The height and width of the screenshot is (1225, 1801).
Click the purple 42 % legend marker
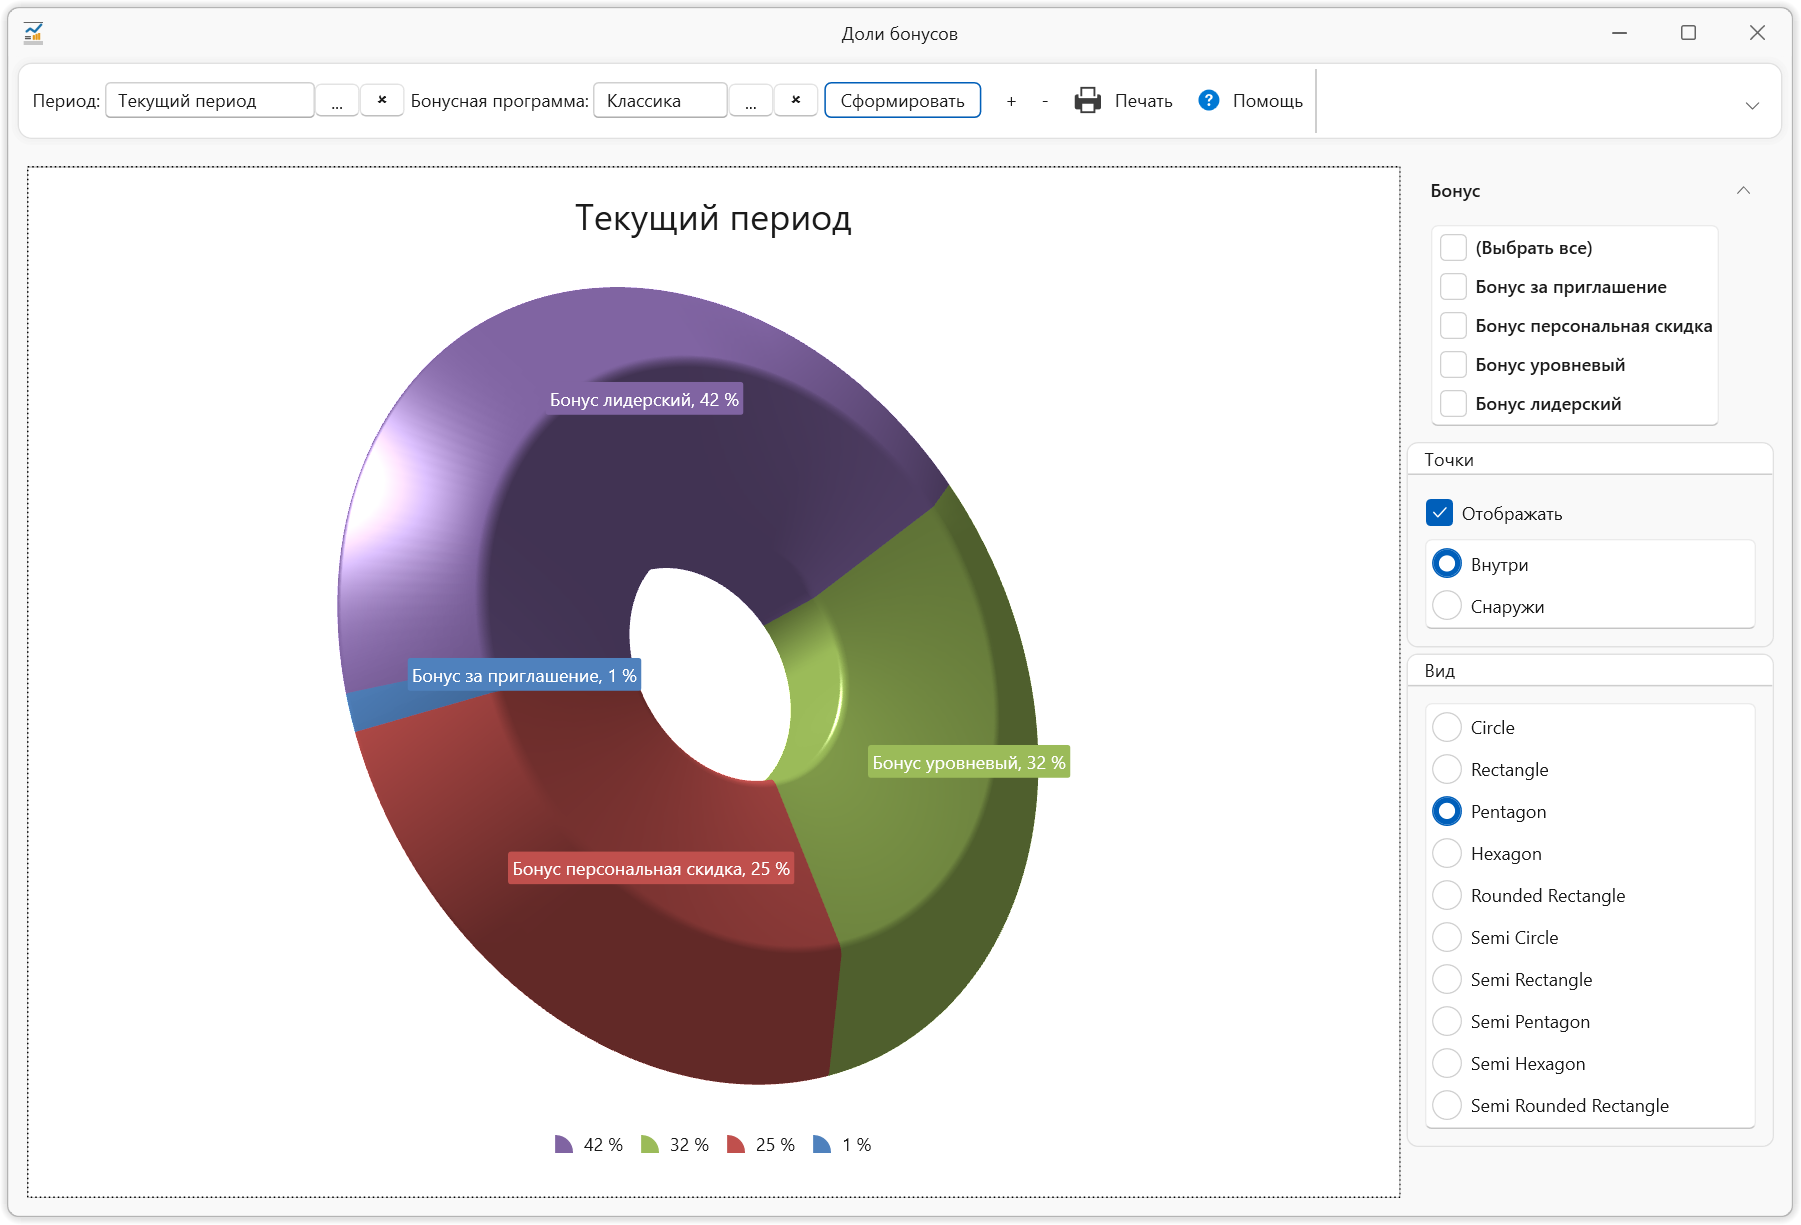[x=564, y=1144]
